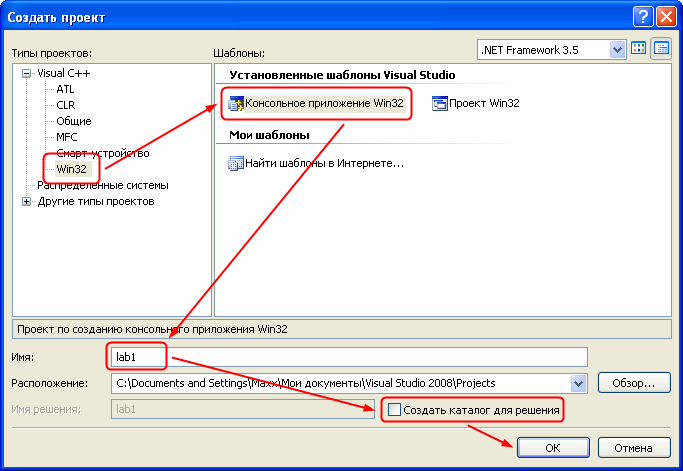Click the "Отмена" cancel button
683x471 pixels.
click(634, 447)
